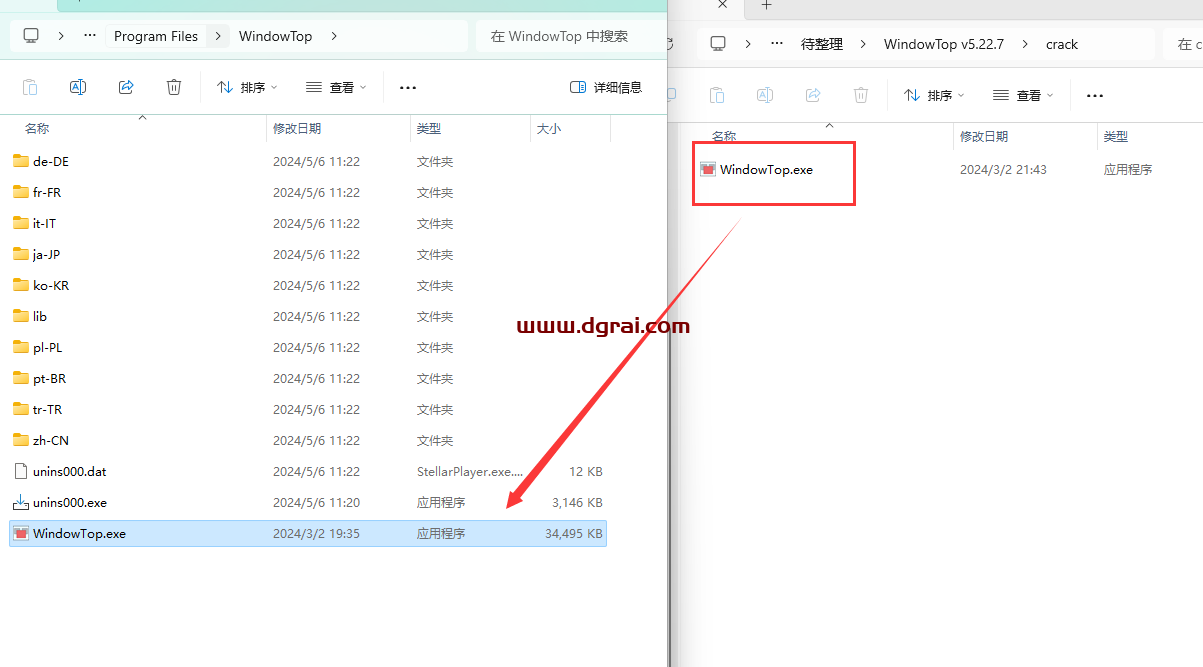1203x667 pixels.
Task: Sort by 修改日期 column in right window
Action: [x=984, y=136]
